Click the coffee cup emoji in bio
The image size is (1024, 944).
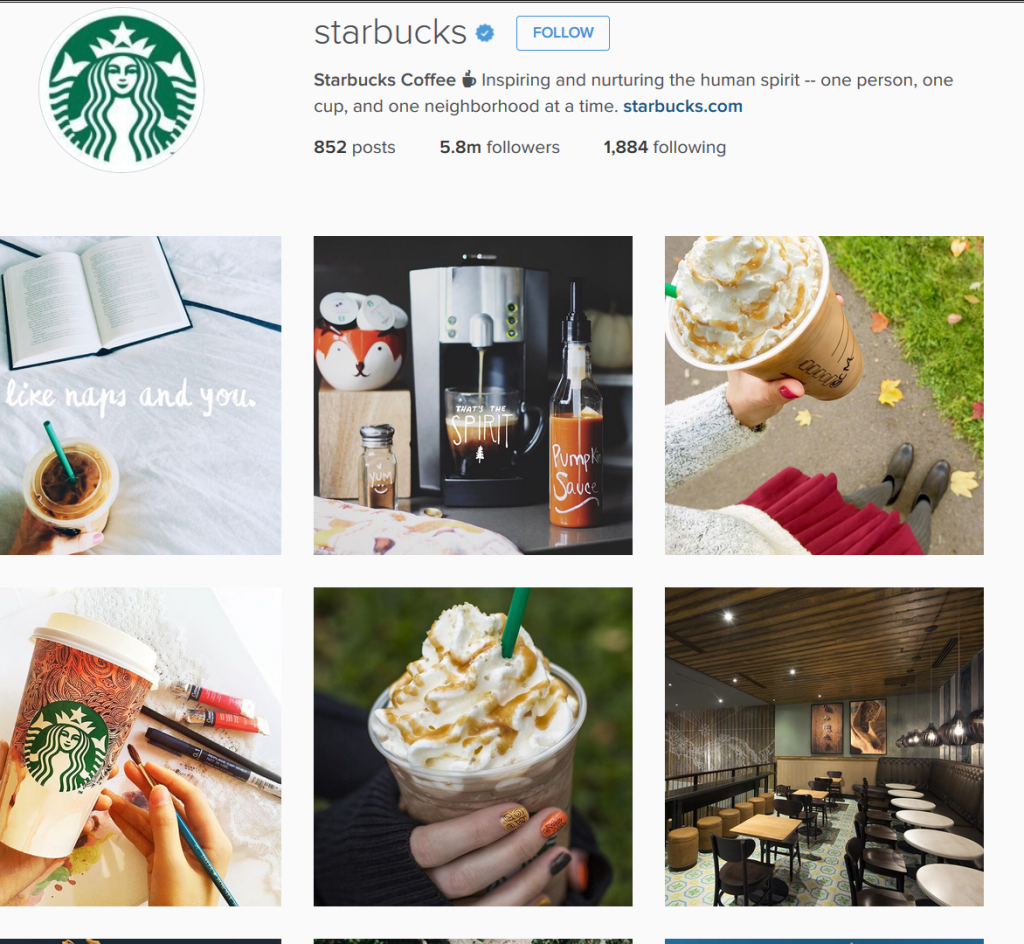pos(469,80)
